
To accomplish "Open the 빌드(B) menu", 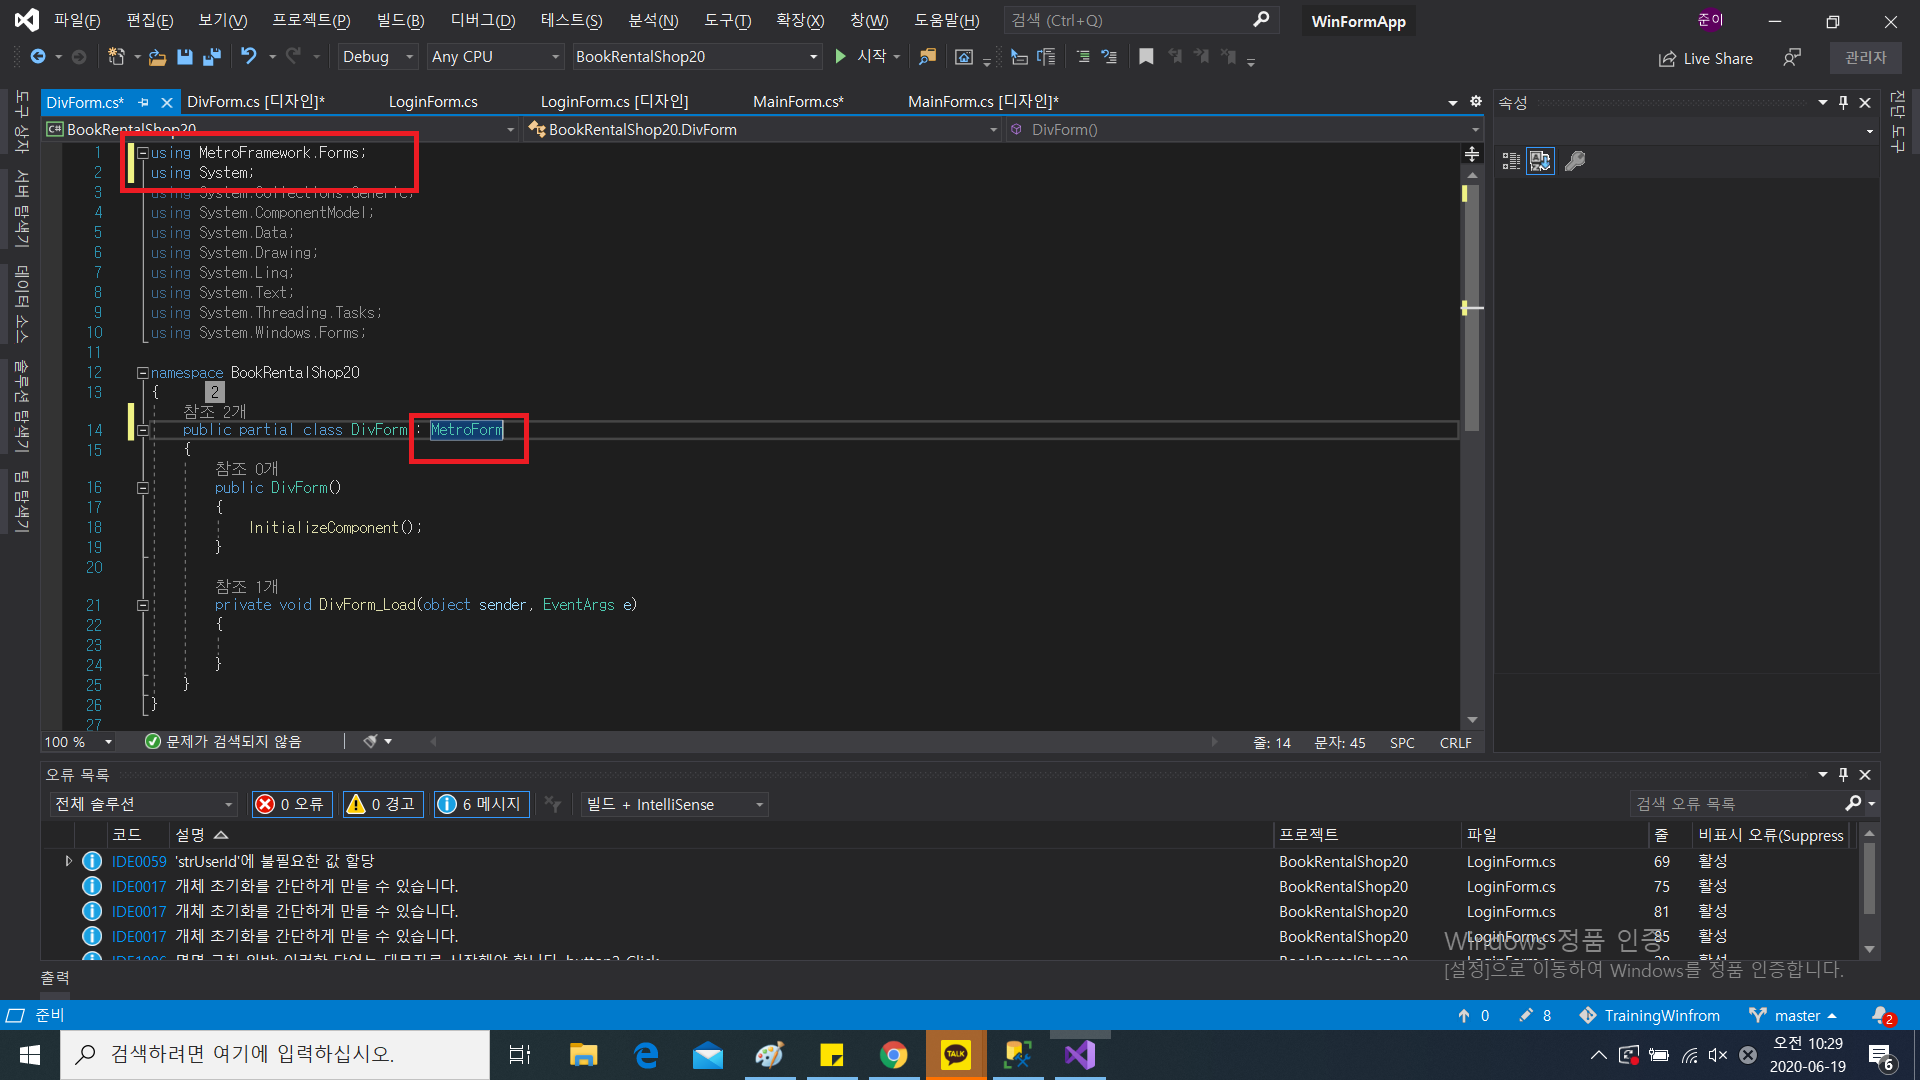I will [400, 21].
